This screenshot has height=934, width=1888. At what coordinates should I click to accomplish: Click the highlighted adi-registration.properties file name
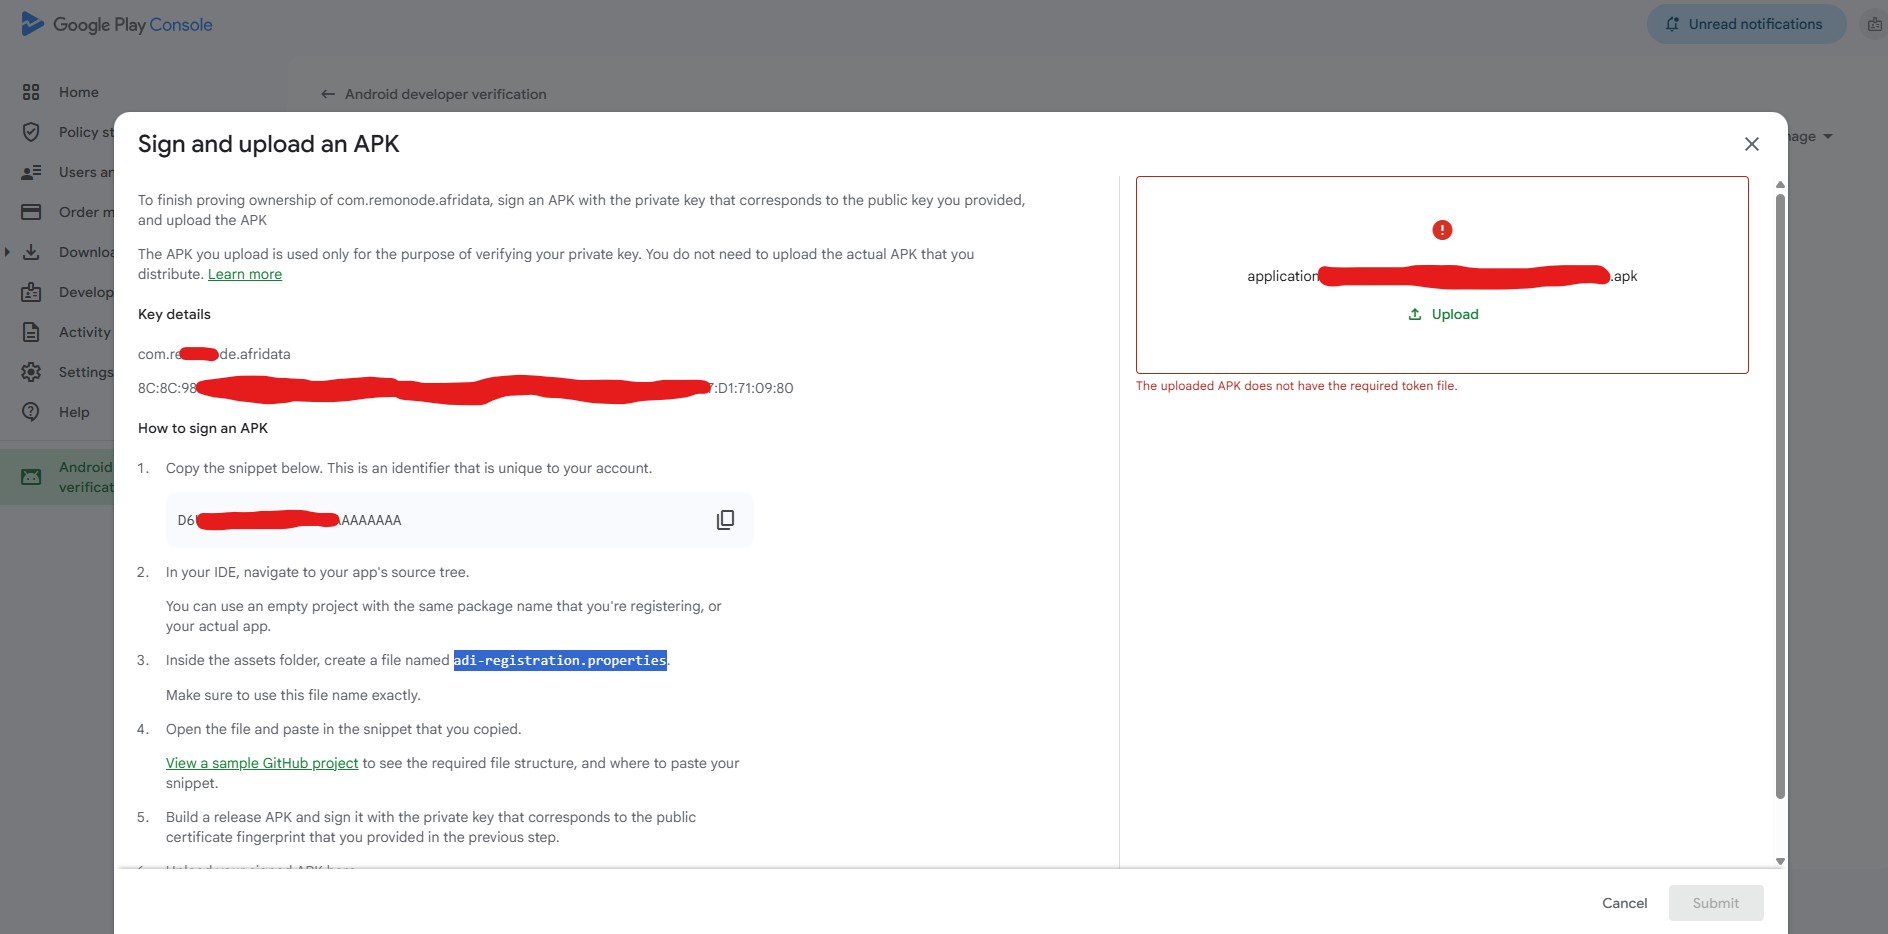pos(560,660)
